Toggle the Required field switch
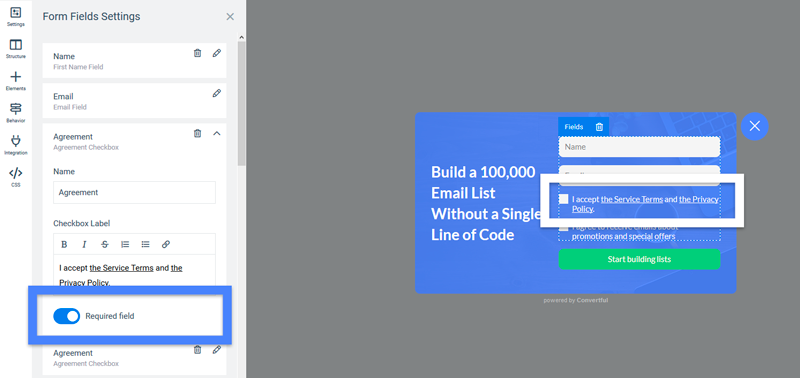The height and width of the screenshot is (378, 800). [x=66, y=316]
